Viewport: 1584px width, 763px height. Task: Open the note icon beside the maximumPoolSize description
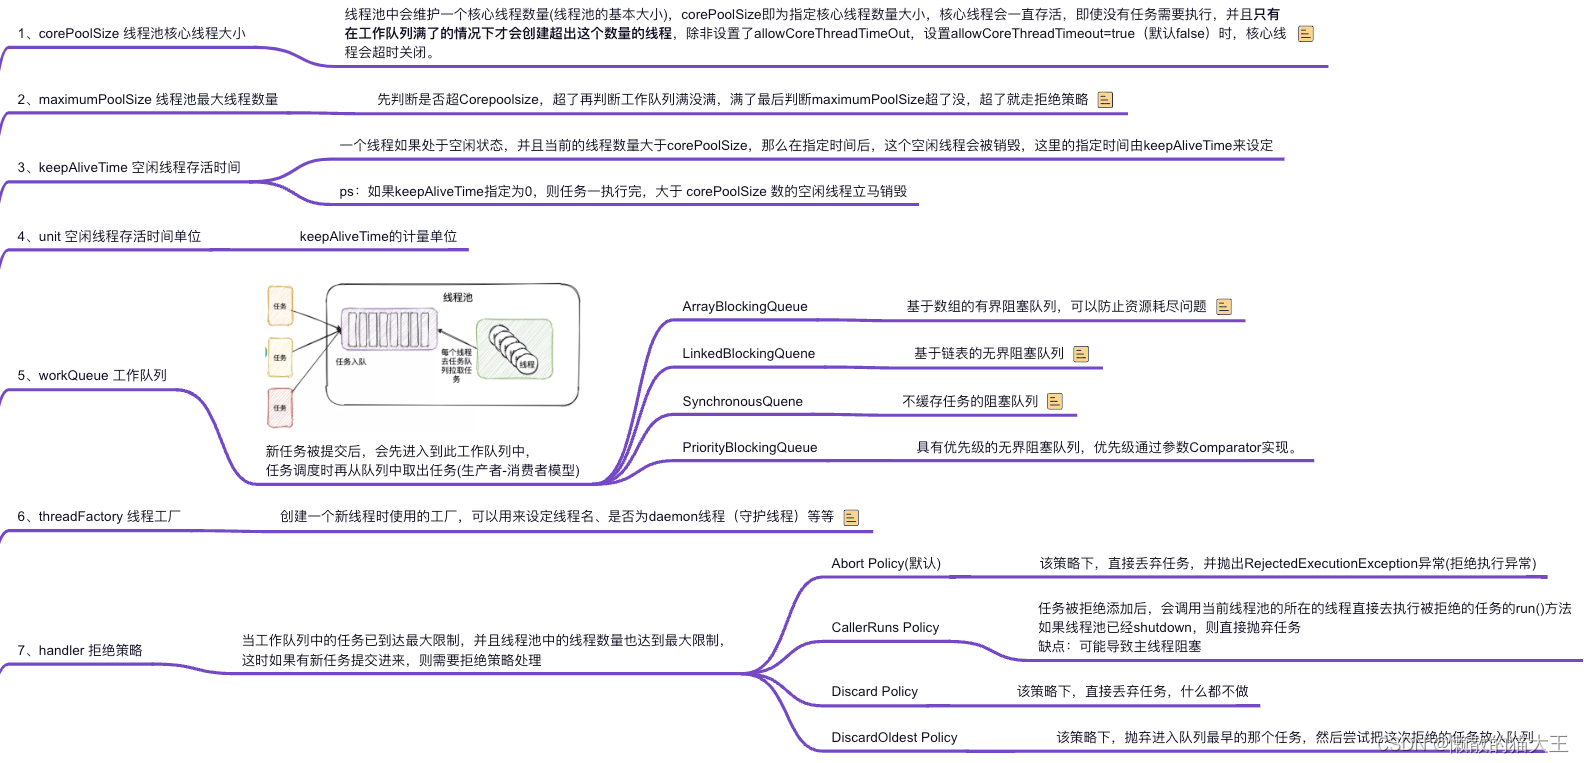[1105, 100]
